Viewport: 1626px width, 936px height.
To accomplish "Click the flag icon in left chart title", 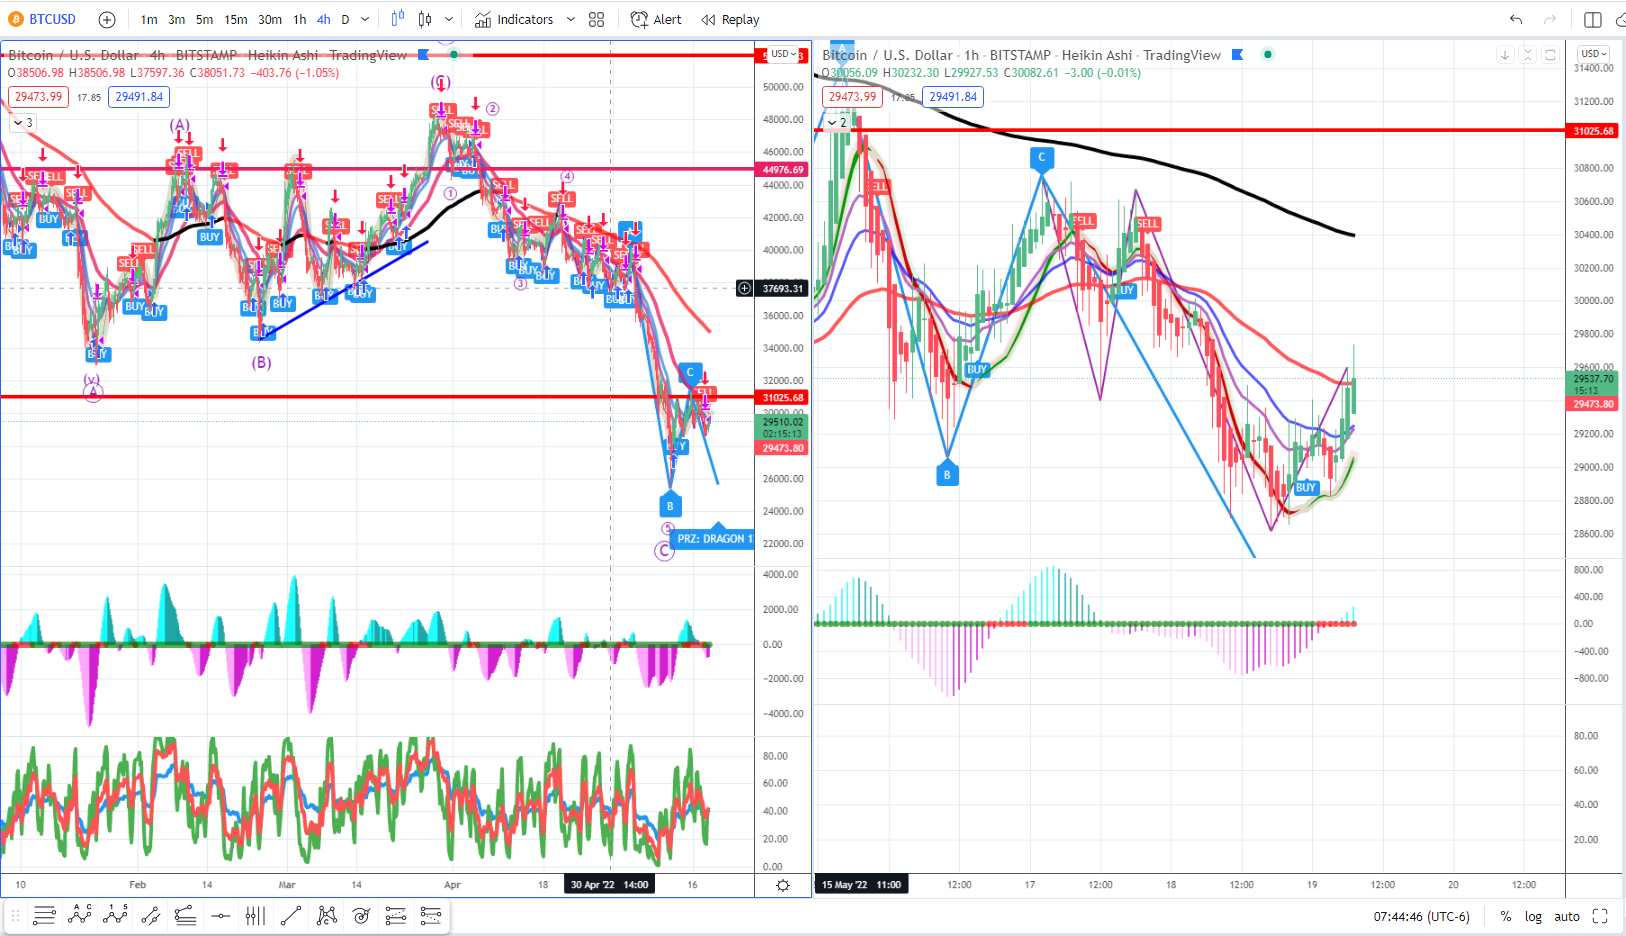I will [424, 54].
